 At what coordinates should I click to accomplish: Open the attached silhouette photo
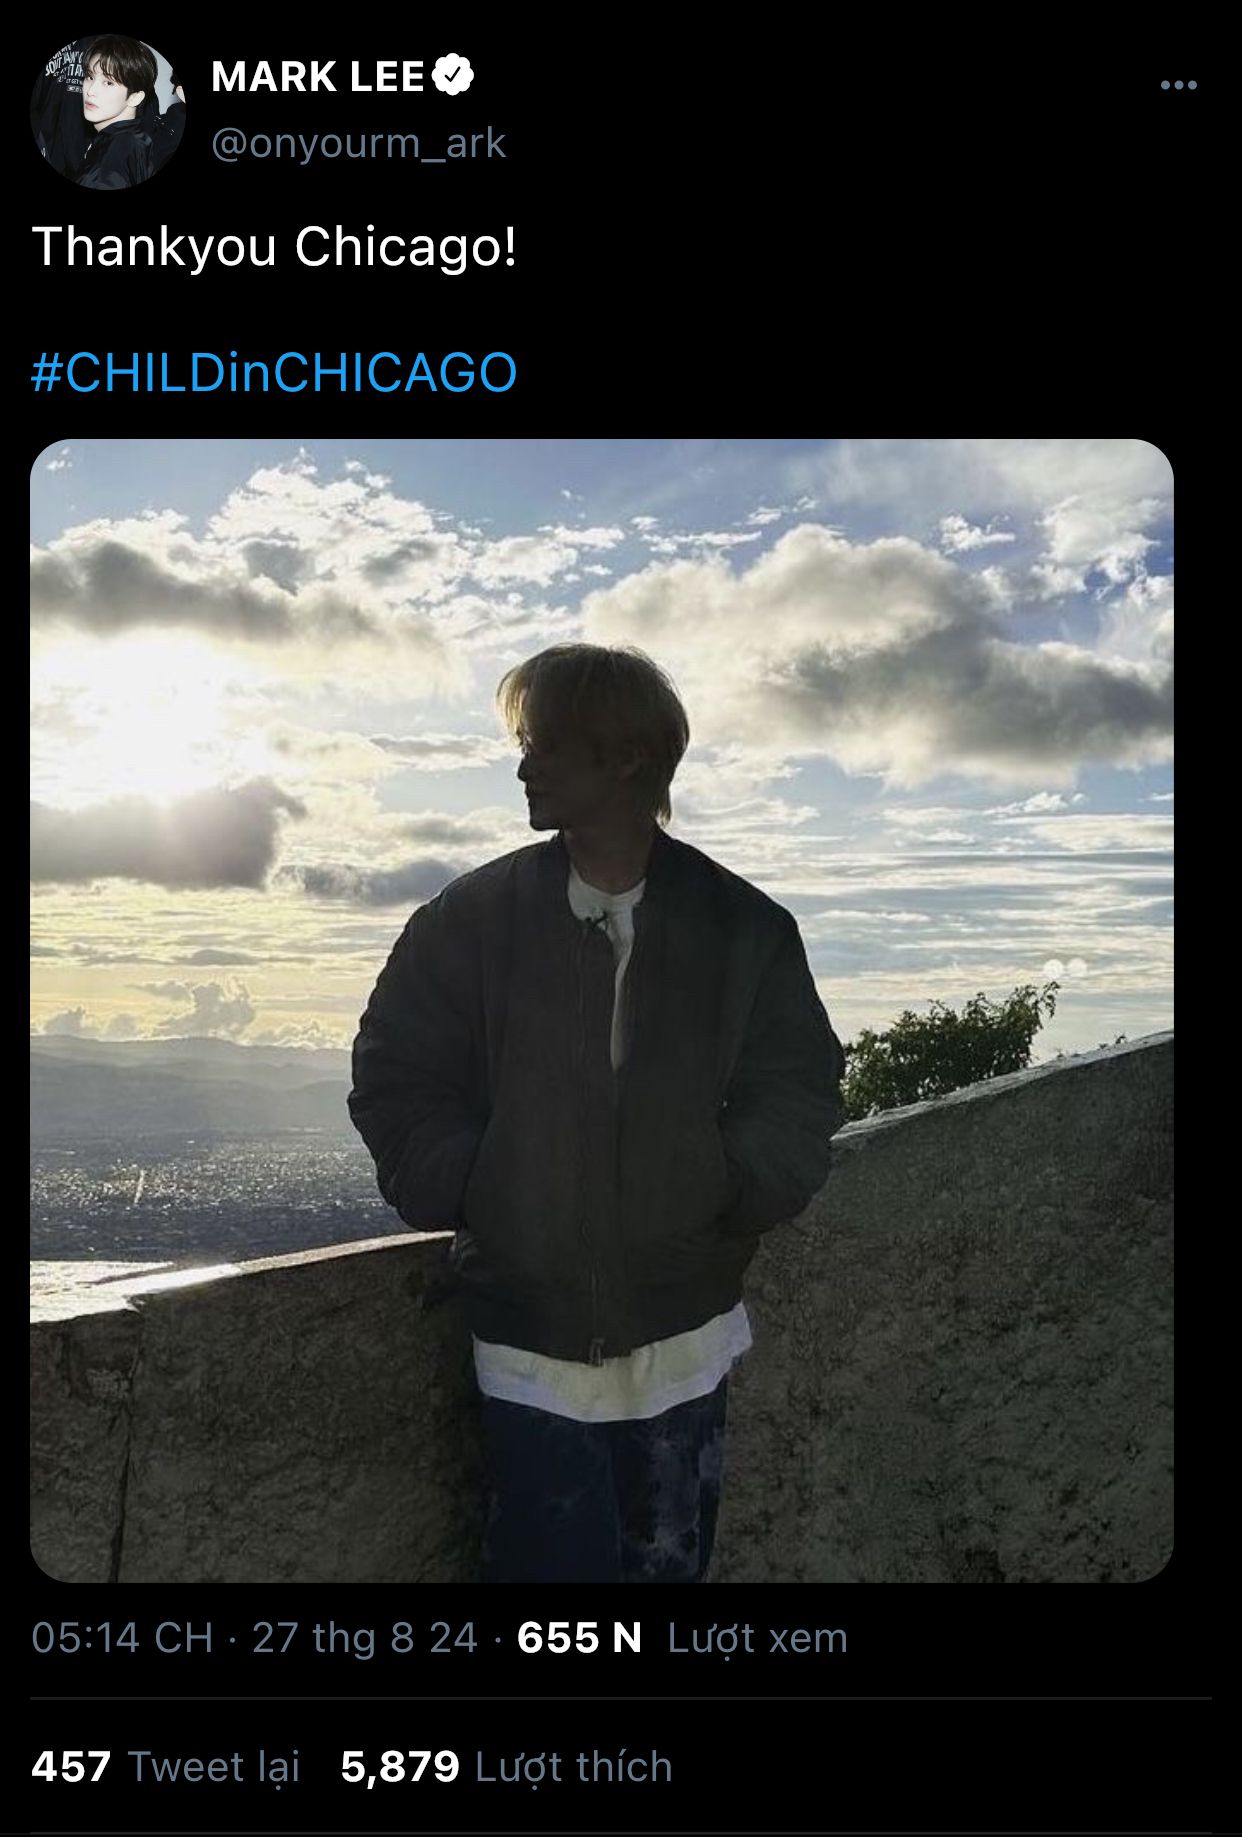coord(602,1011)
